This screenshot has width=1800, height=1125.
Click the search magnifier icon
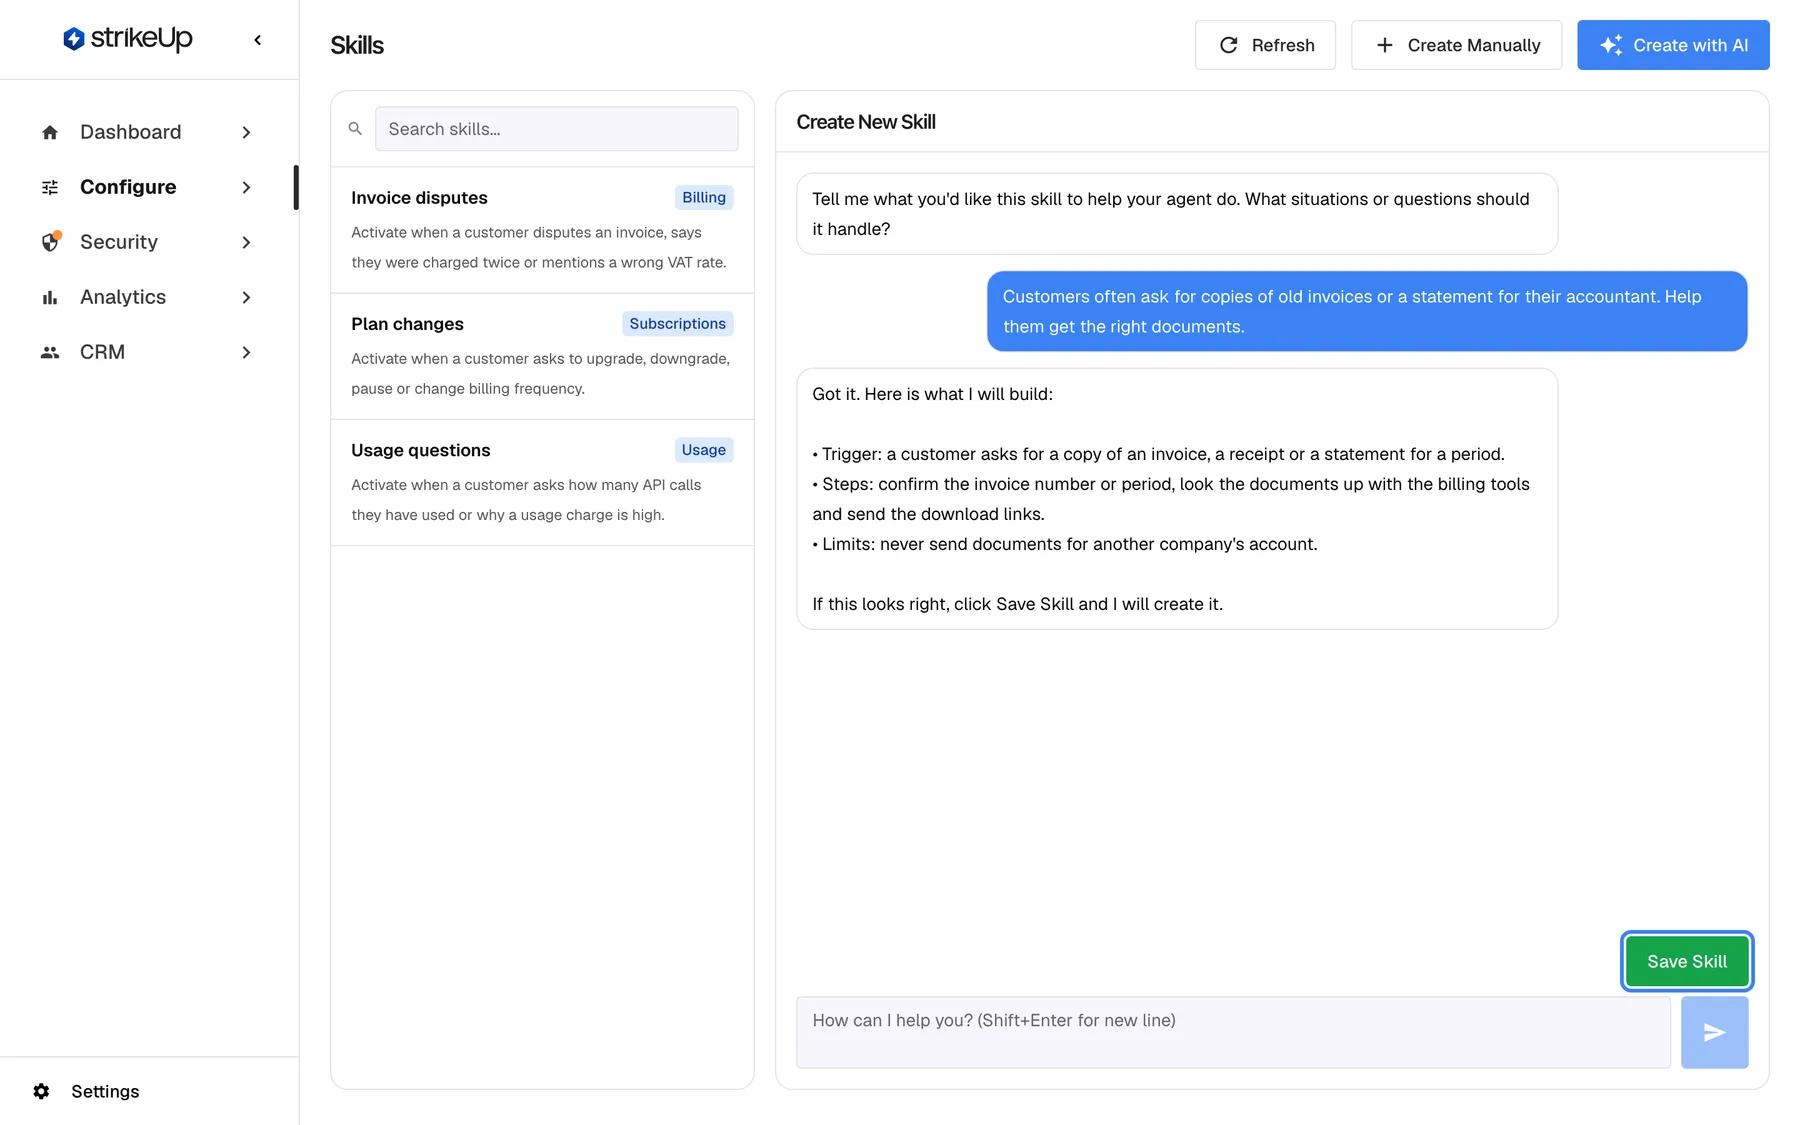tap(355, 129)
